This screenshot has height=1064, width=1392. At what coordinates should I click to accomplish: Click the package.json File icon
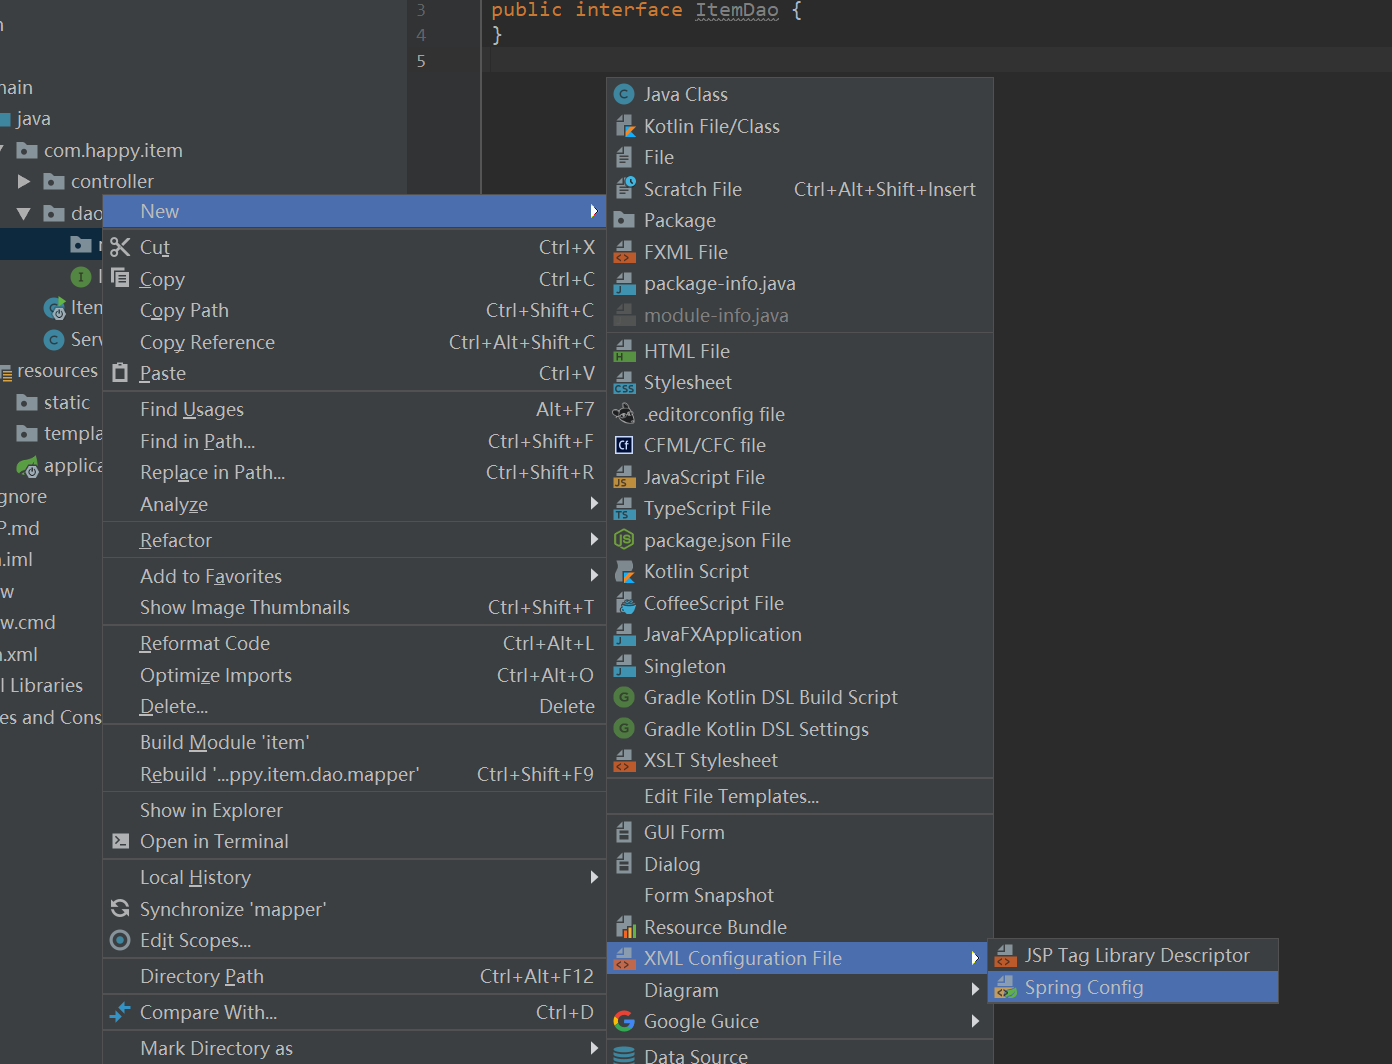click(x=624, y=540)
